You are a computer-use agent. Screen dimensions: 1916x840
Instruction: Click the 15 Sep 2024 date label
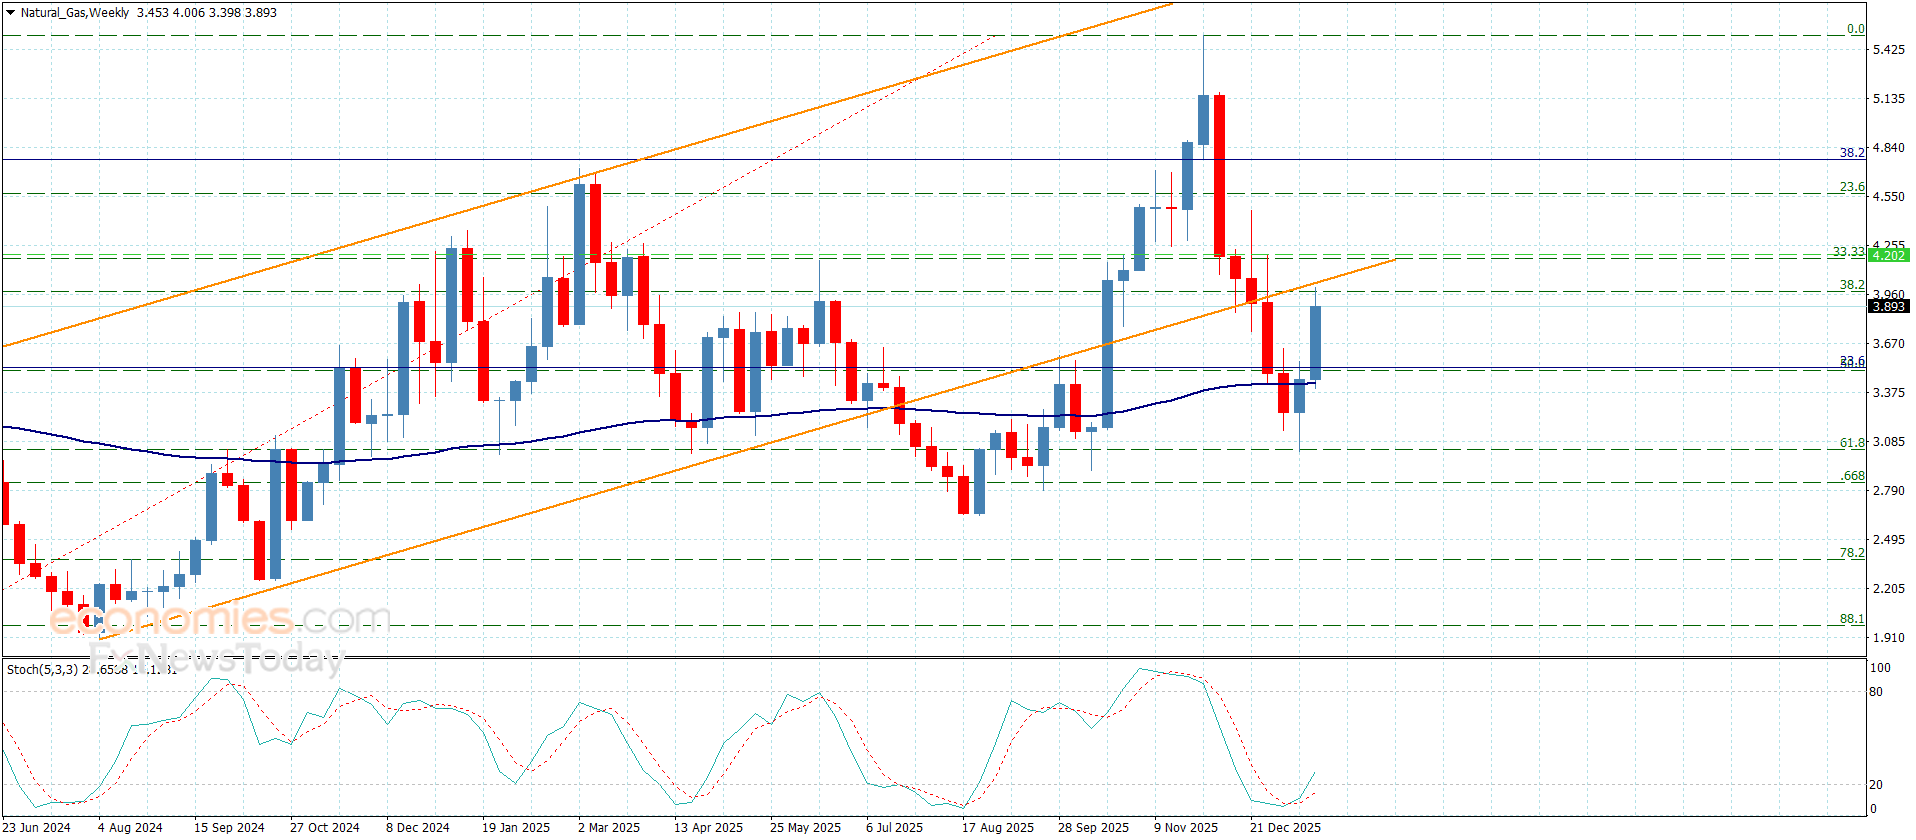(229, 828)
